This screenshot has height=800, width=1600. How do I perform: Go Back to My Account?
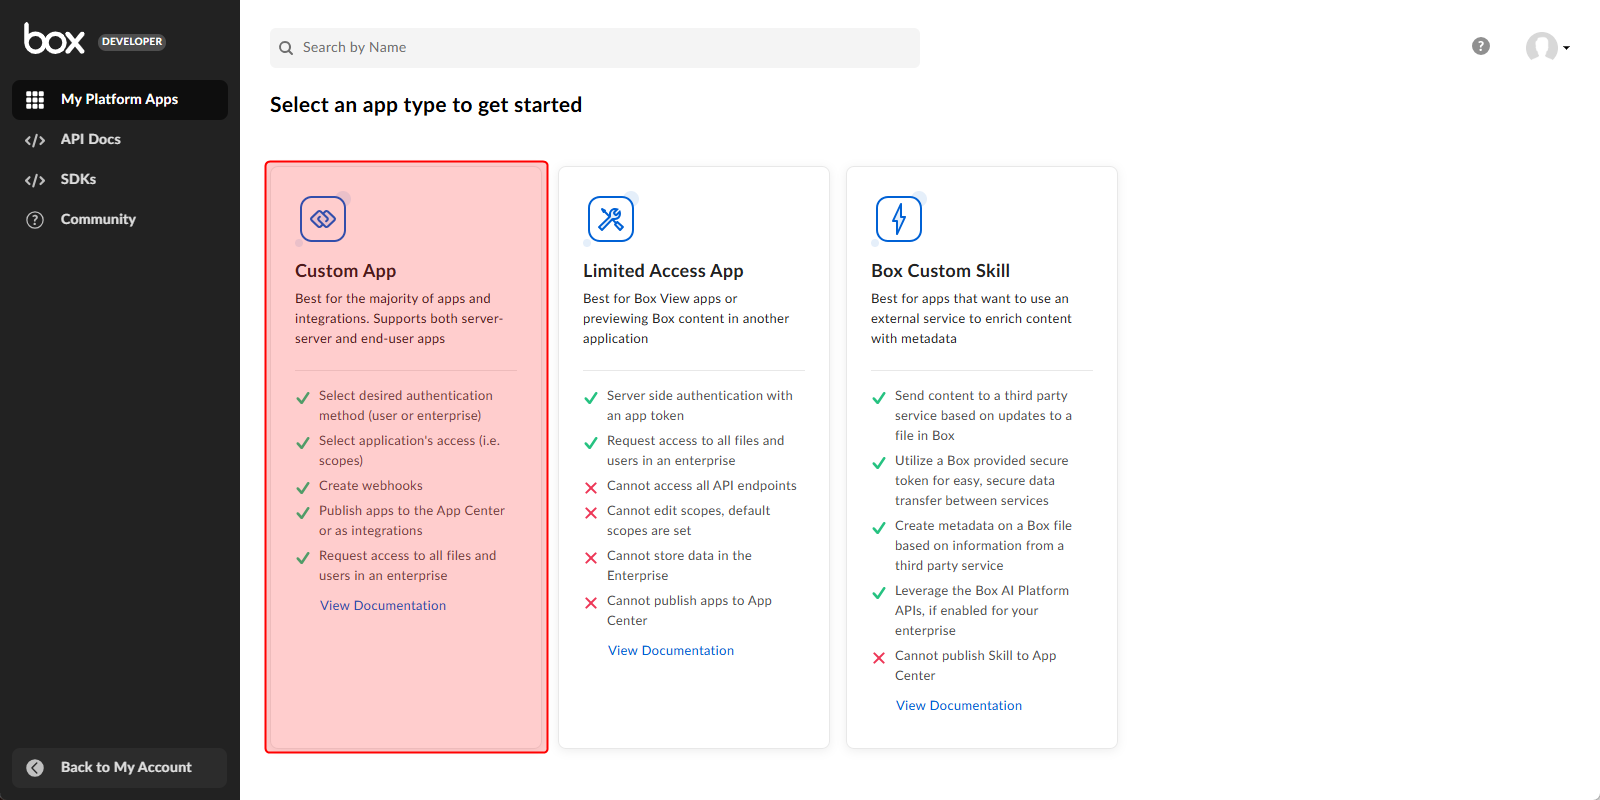[x=120, y=768]
